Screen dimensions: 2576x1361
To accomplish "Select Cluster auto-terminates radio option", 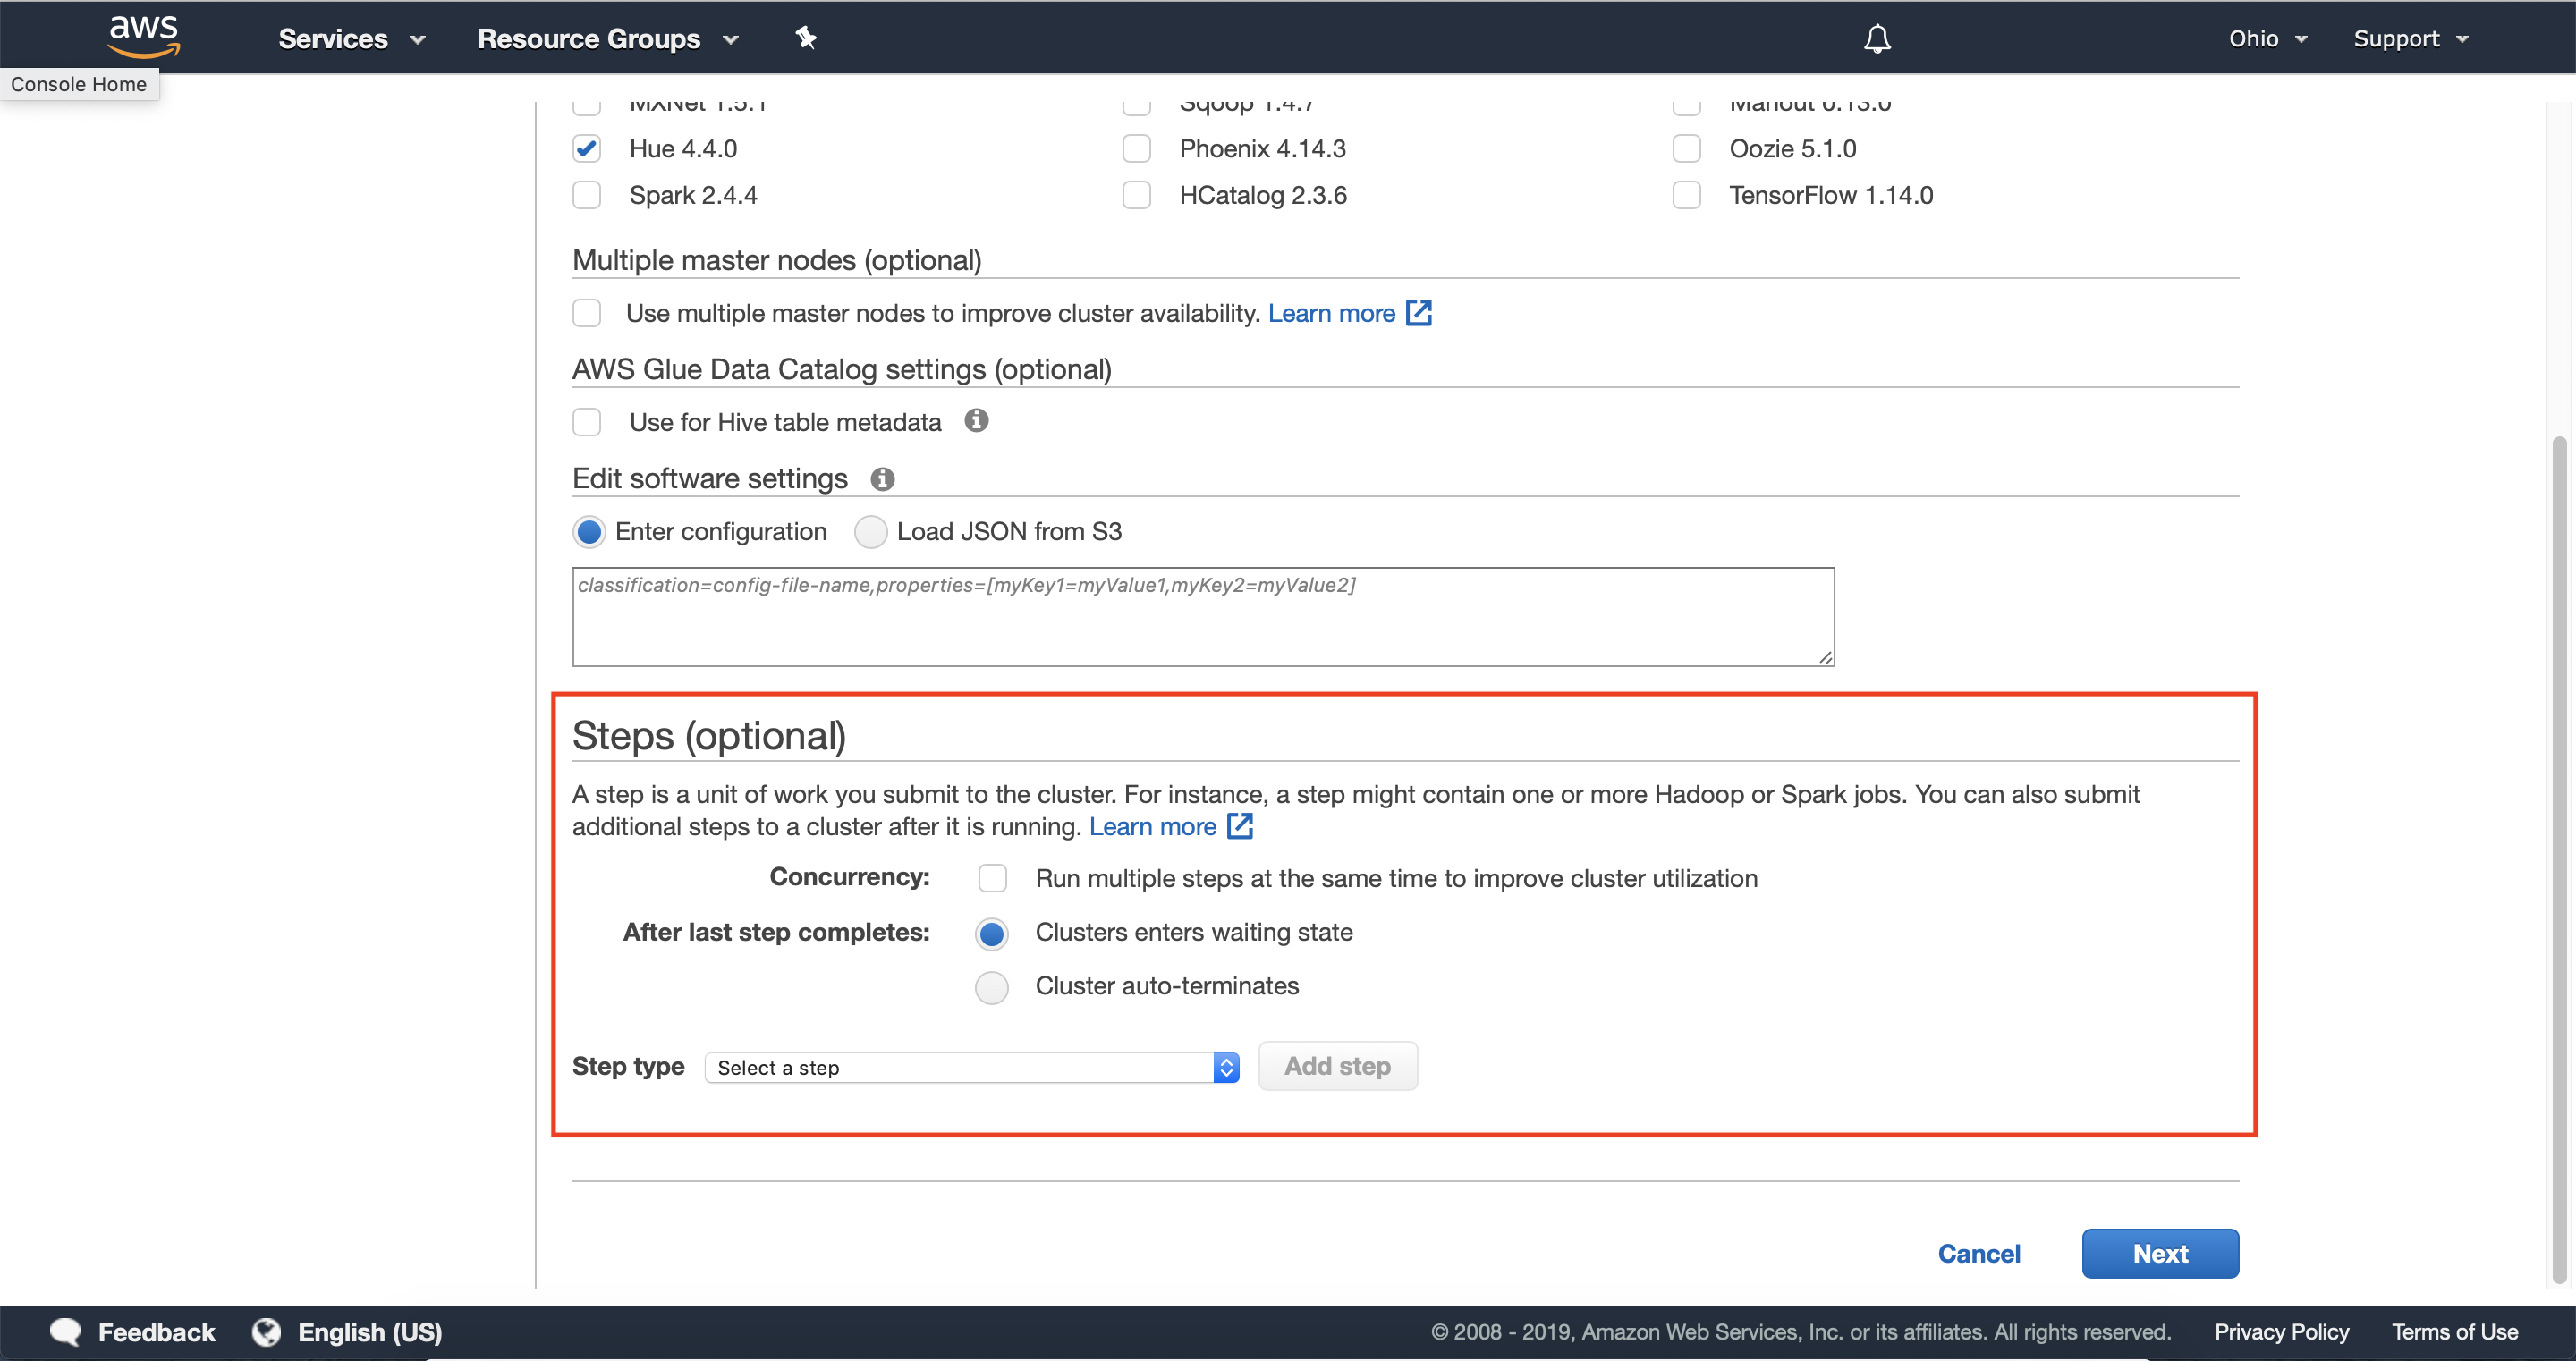I will (x=991, y=987).
